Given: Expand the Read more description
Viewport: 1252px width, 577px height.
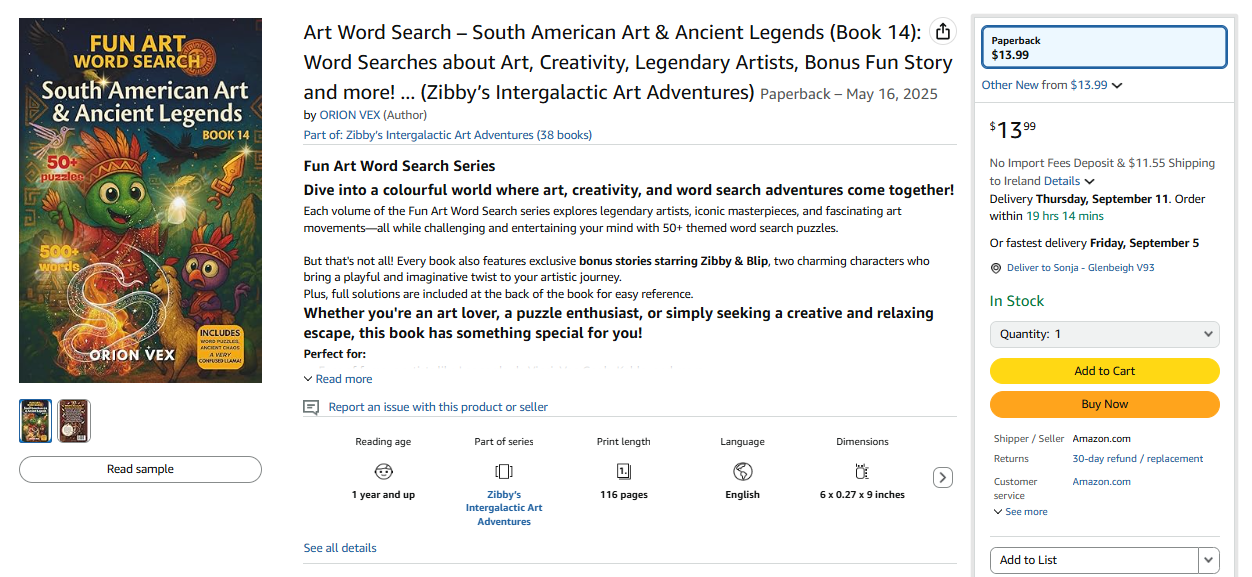Looking at the screenshot, I should point(338,379).
